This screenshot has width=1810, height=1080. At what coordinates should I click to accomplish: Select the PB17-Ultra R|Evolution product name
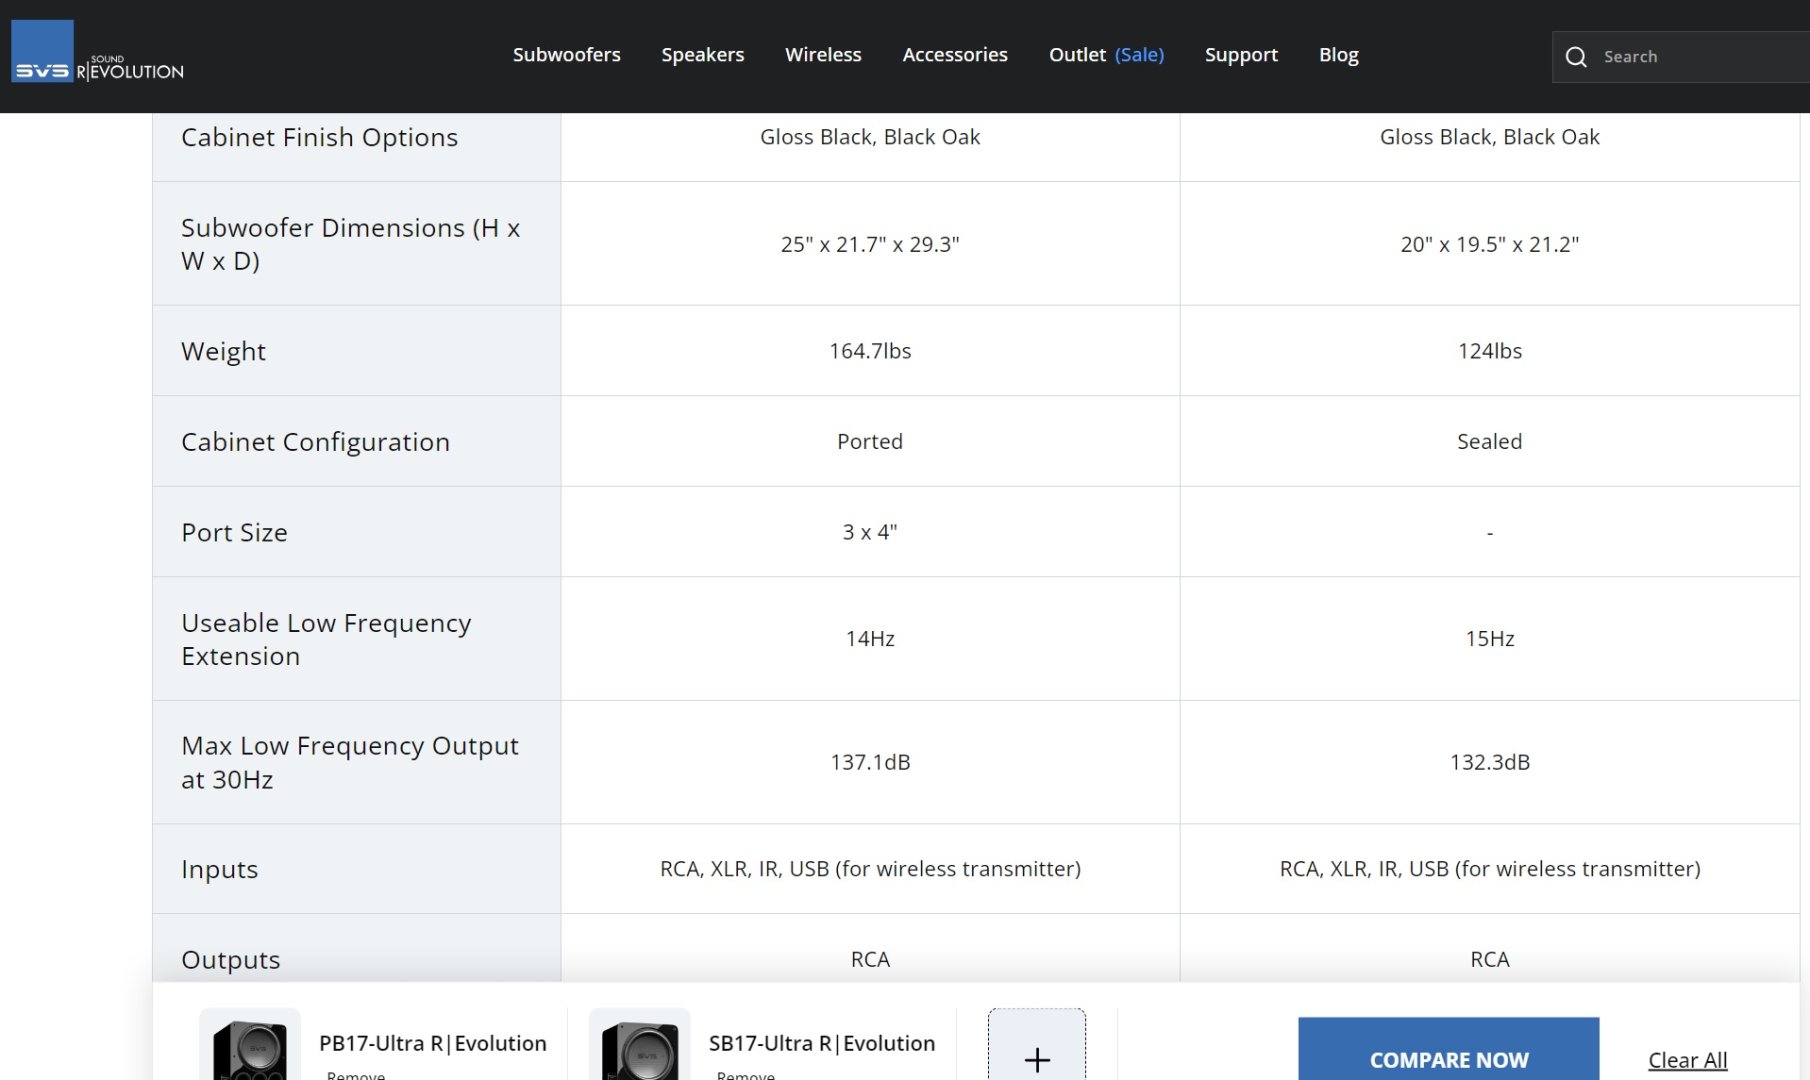tap(433, 1043)
